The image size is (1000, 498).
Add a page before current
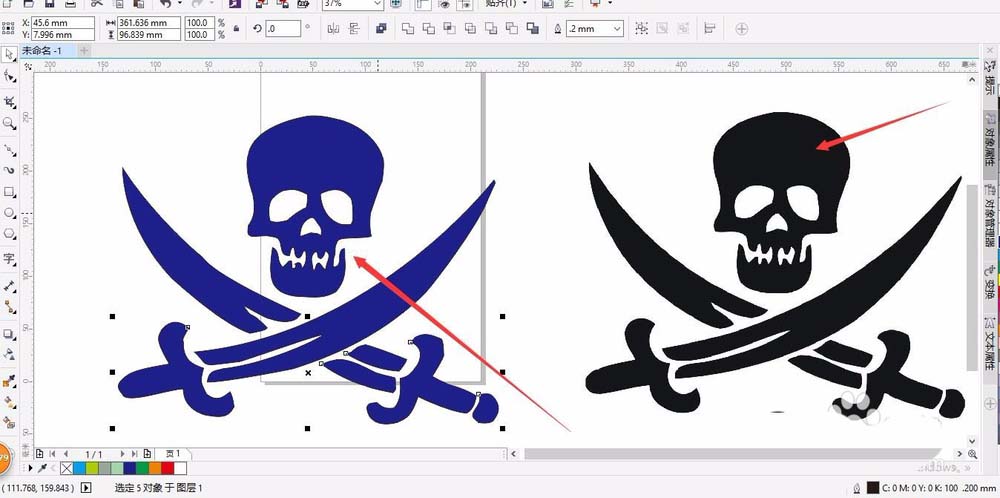pos(40,453)
